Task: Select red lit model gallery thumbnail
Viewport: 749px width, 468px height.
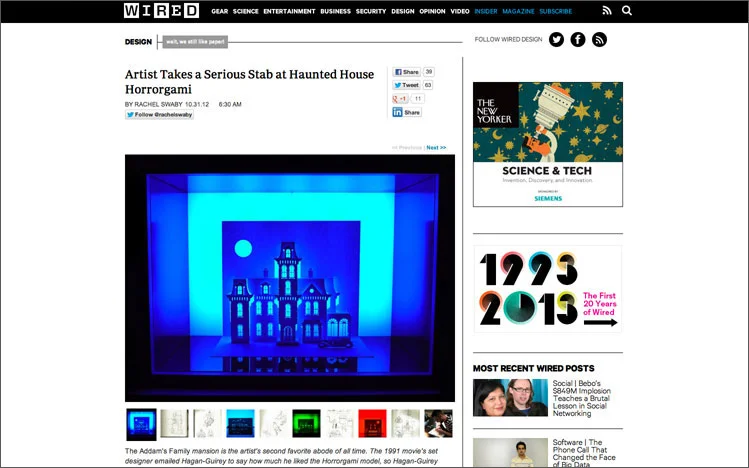Action: 372,424
